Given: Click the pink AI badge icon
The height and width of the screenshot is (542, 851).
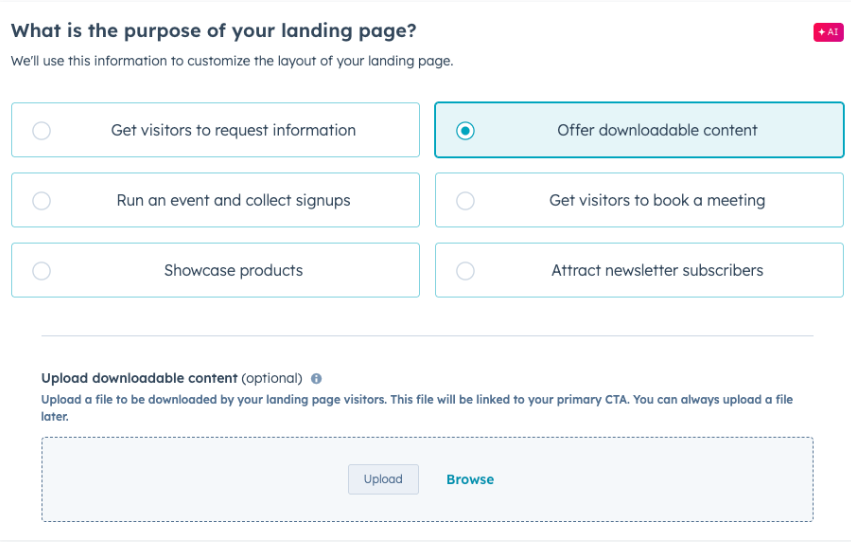Looking at the screenshot, I should coord(828,32).
